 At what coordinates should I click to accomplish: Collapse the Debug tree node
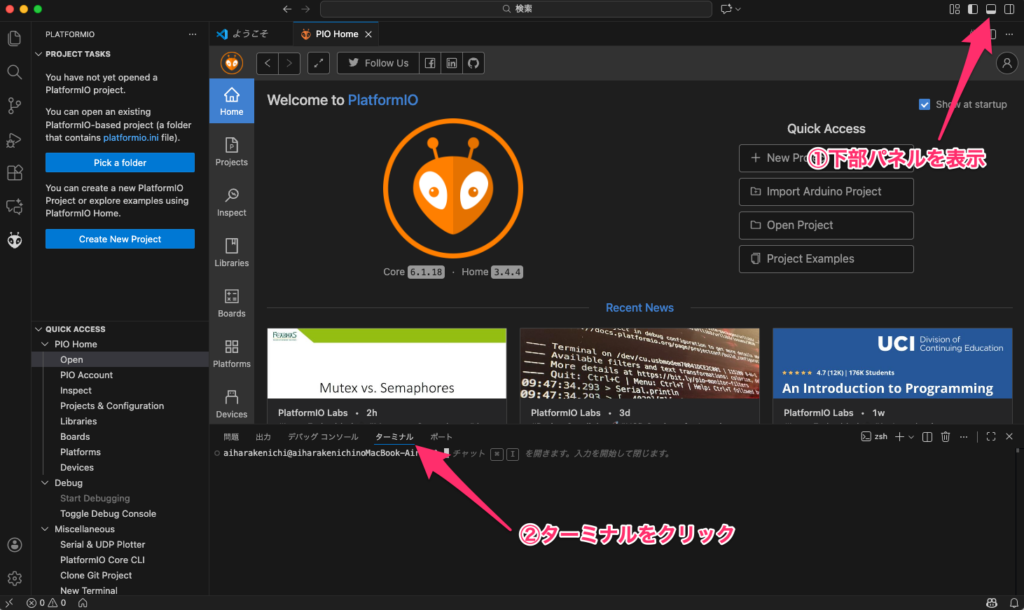coord(45,483)
